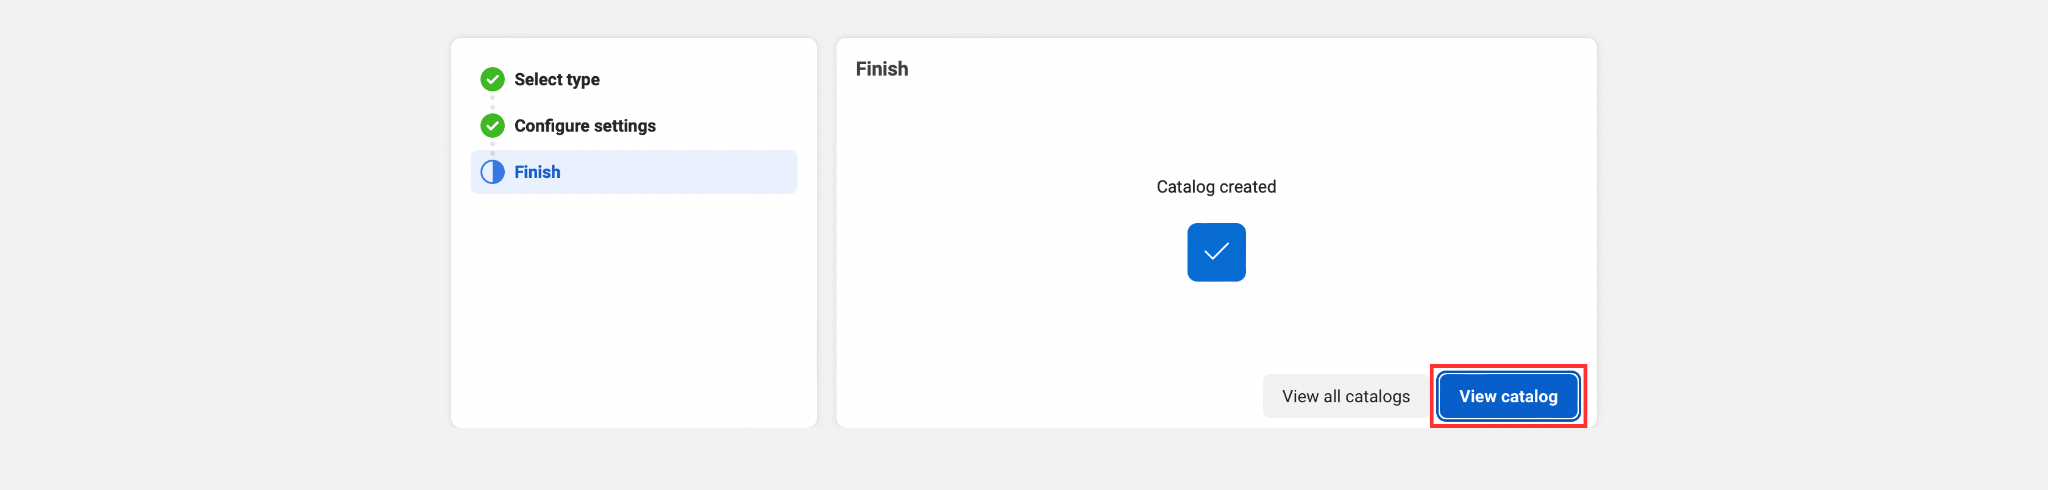Click the dotted connector above Finish step icon

point(492,149)
